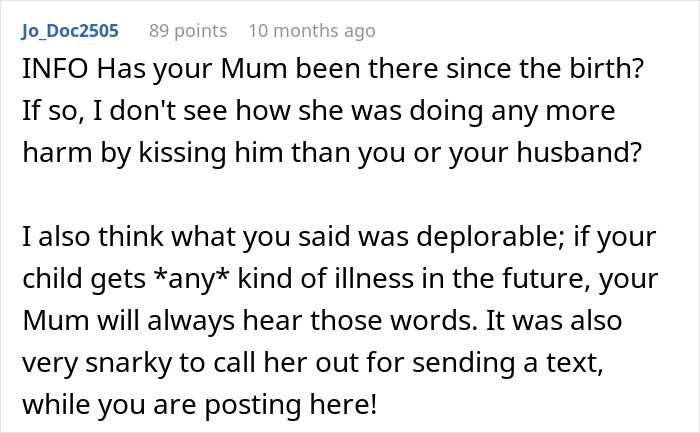Screen dimensions: 700x433
Task: Open the 10 months ago timestamp permalink
Action: click(311, 30)
